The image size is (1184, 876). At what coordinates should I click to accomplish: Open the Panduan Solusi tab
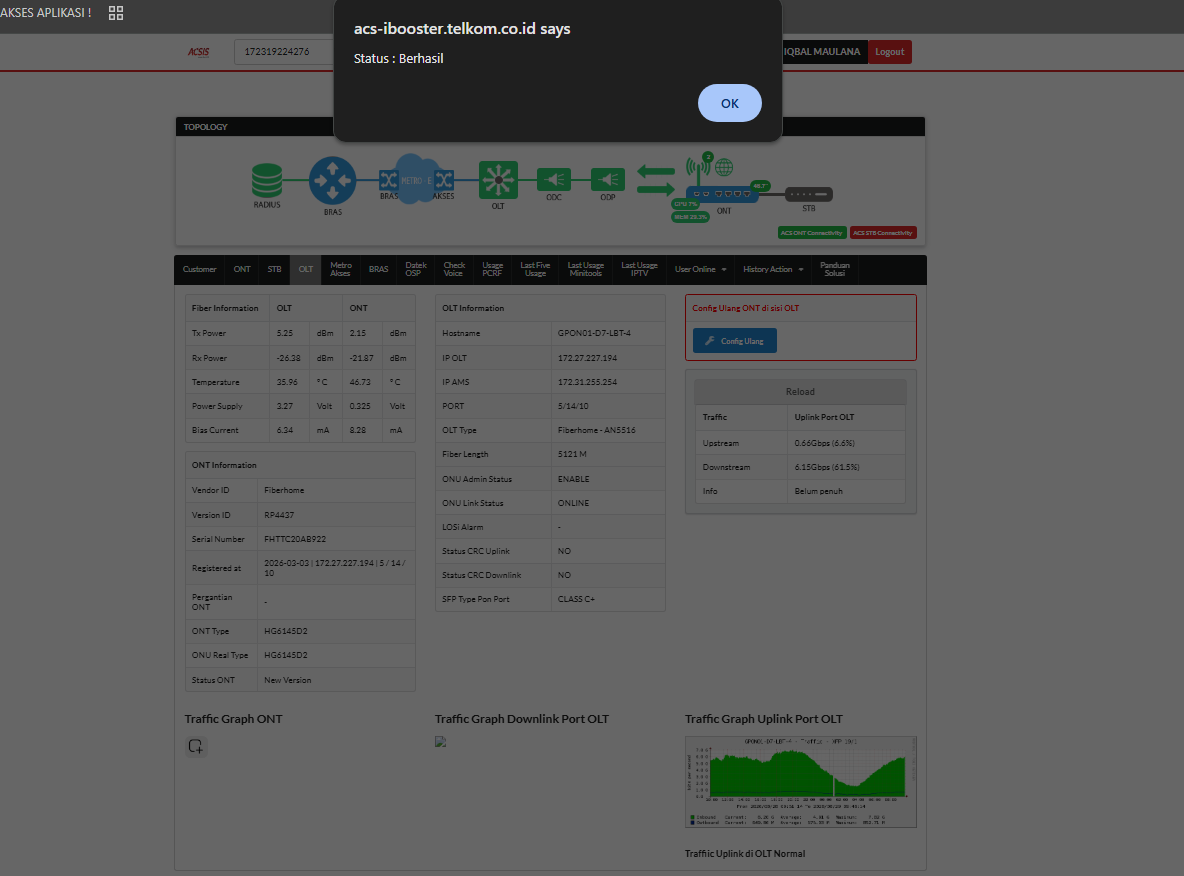[x=834, y=270]
